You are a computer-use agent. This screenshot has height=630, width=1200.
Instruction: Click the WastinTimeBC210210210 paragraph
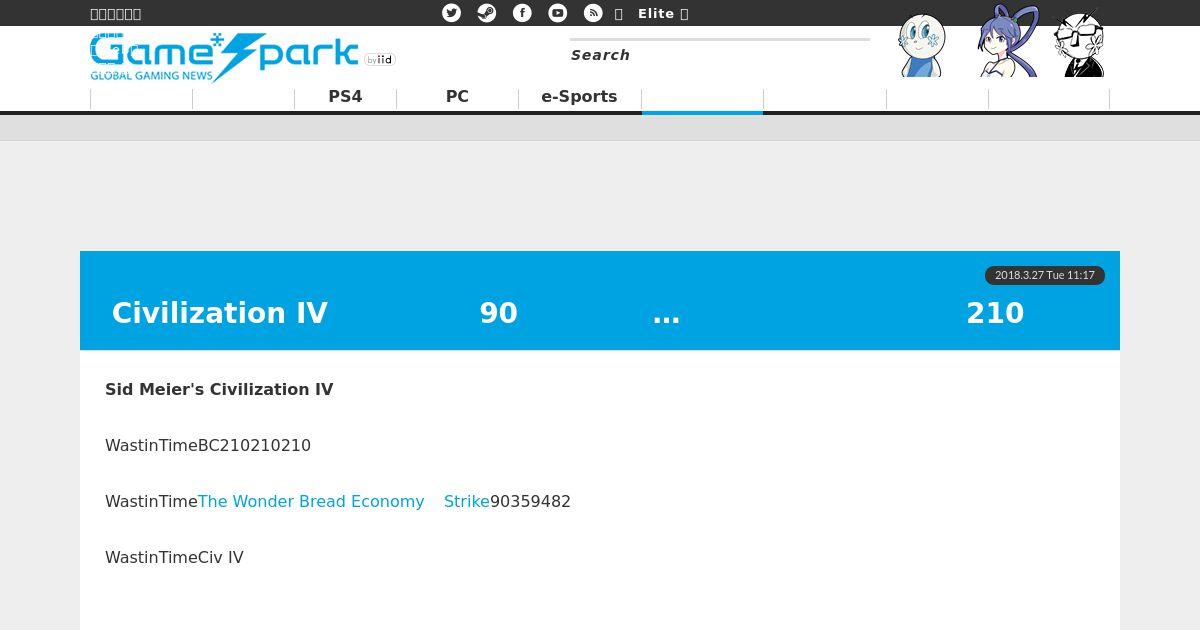(x=208, y=446)
